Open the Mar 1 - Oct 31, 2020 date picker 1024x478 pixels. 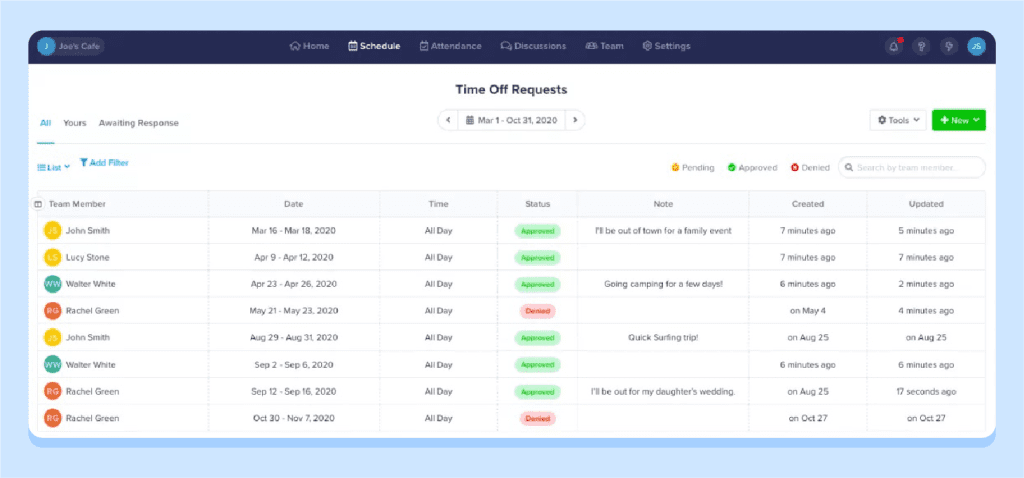coord(511,120)
